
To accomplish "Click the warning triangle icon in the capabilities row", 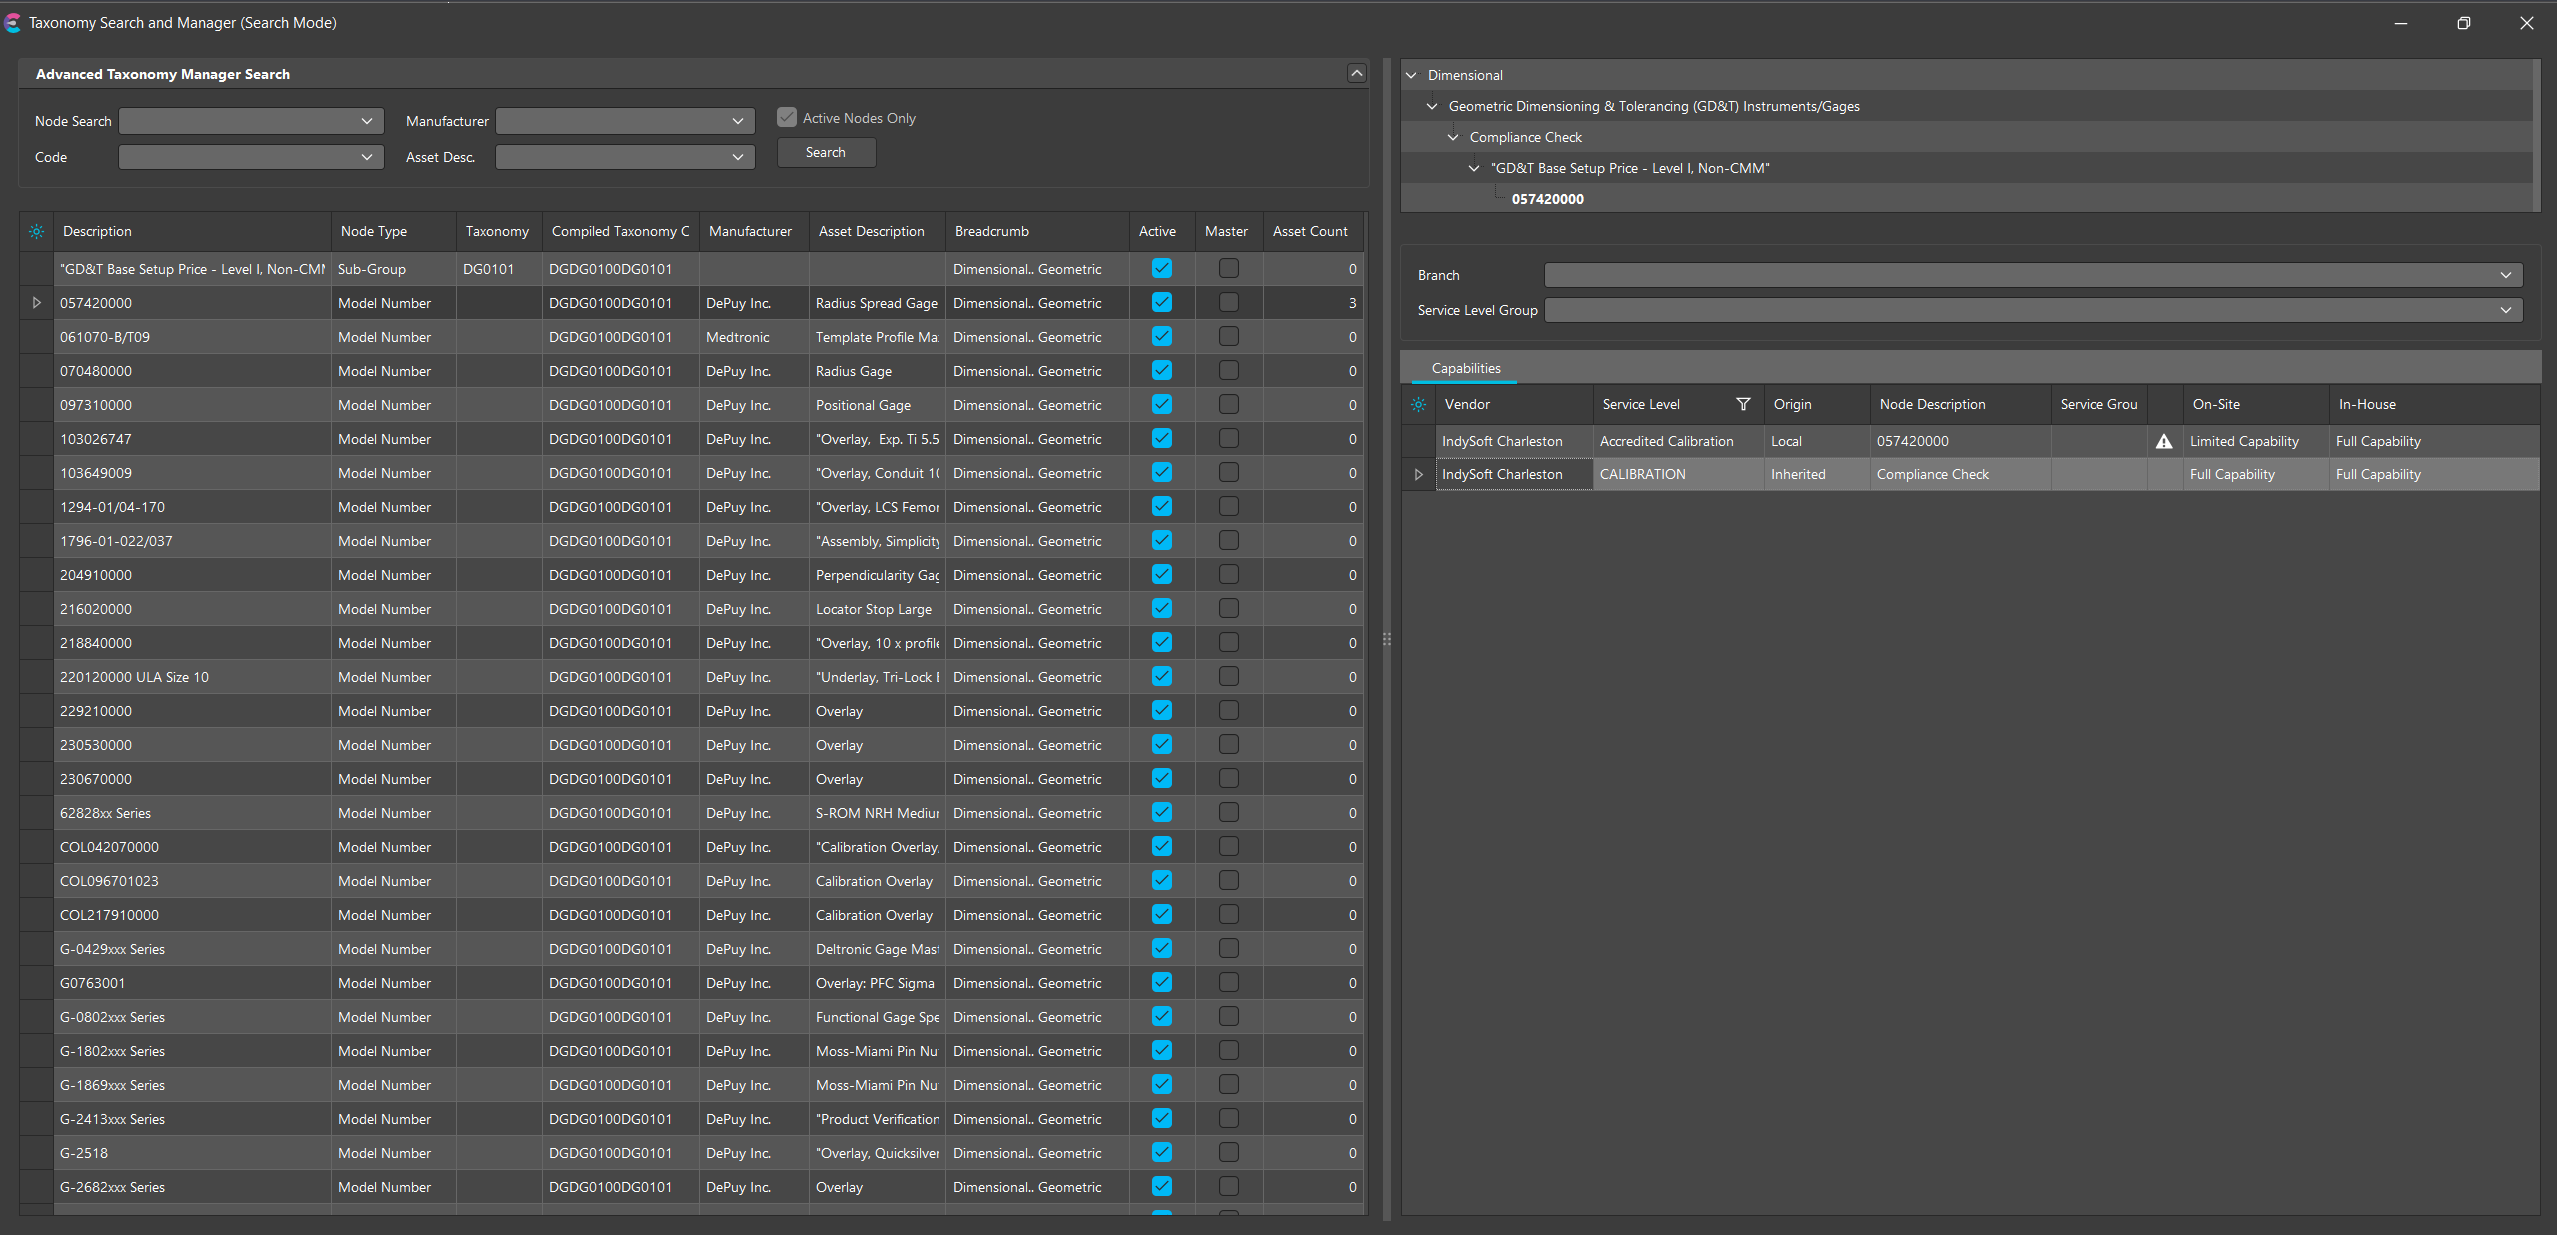I will click(x=2164, y=441).
